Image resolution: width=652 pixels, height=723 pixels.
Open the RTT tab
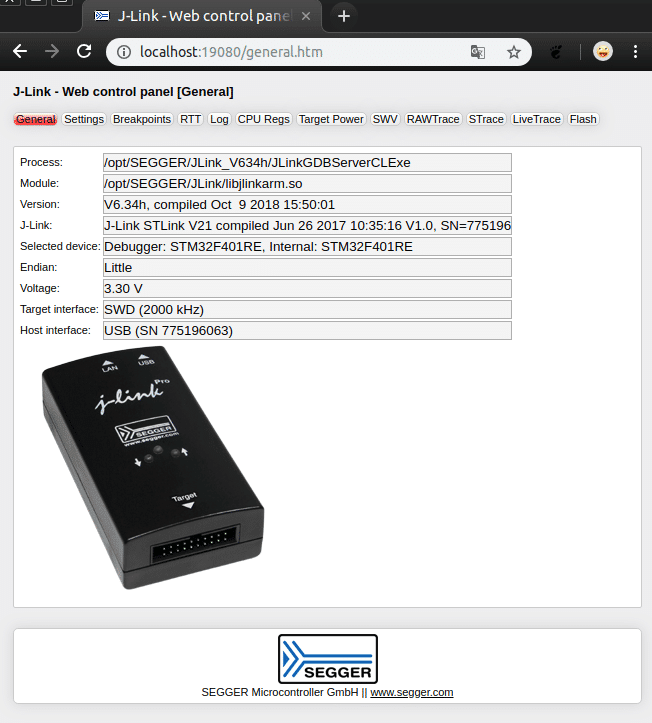coord(190,119)
